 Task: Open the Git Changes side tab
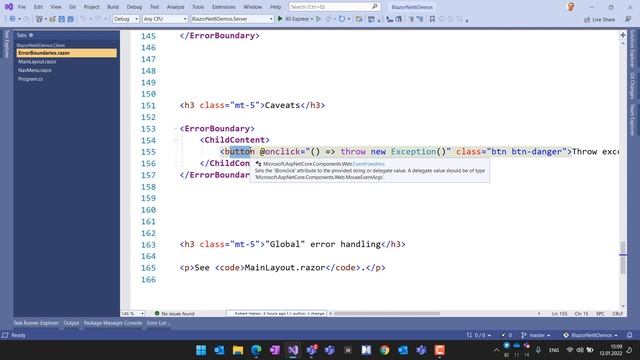[633, 85]
